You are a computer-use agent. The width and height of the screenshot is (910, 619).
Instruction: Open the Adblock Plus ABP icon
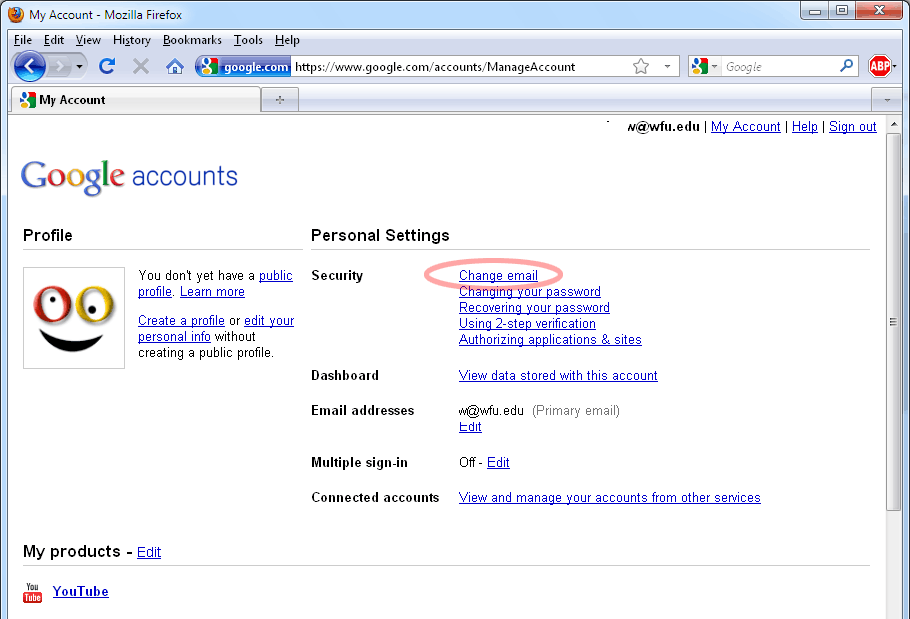(880, 66)
